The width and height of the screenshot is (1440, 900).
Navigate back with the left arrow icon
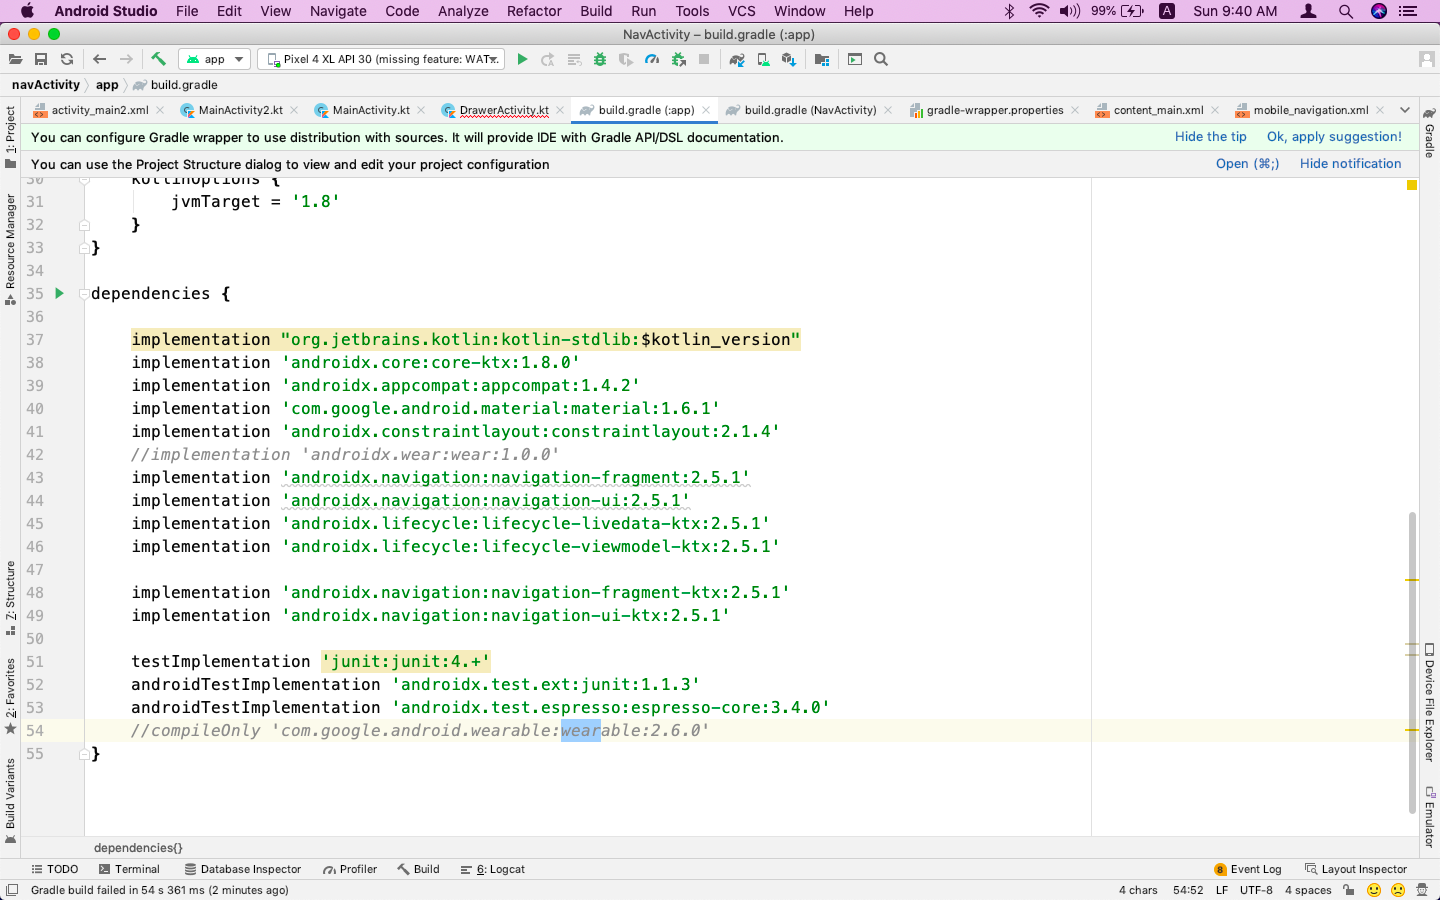coord(99,60)
